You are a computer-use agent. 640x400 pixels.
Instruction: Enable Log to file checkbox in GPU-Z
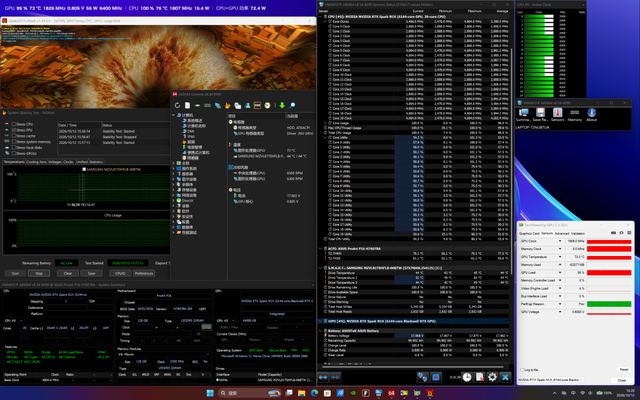tap(522, 370)
